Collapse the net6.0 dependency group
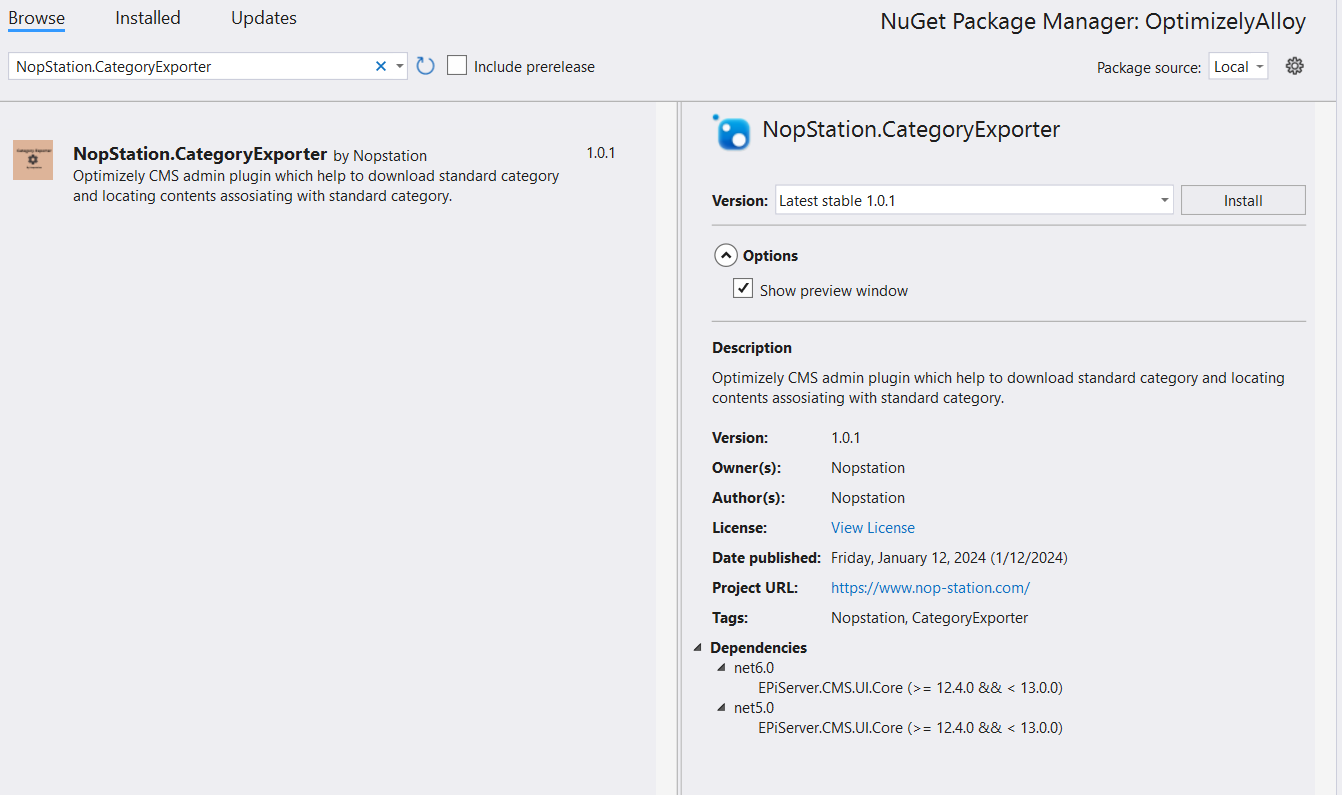Viewport: 1342px width, 795px height. 722,667
